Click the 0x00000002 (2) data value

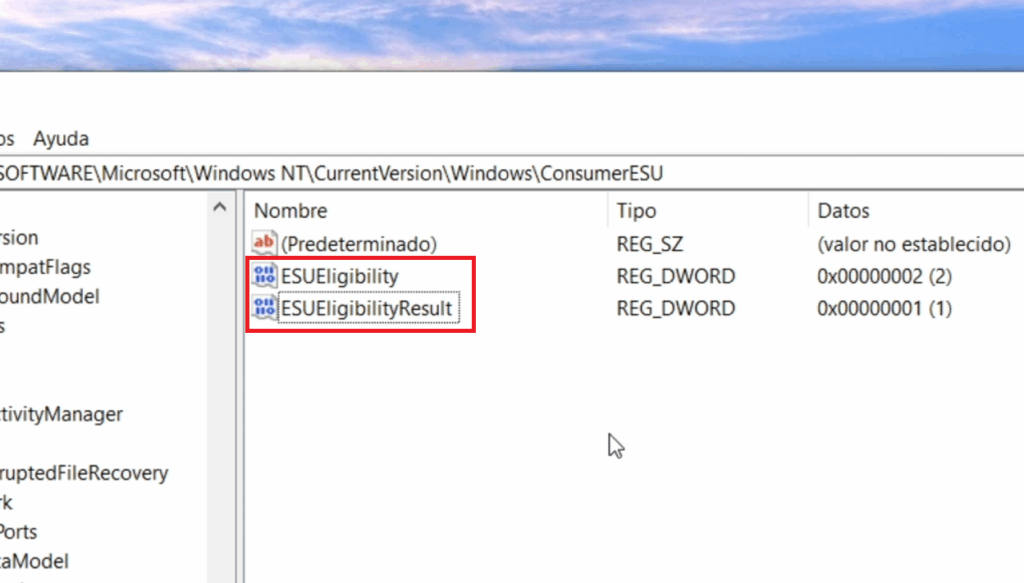coord(884,276)
